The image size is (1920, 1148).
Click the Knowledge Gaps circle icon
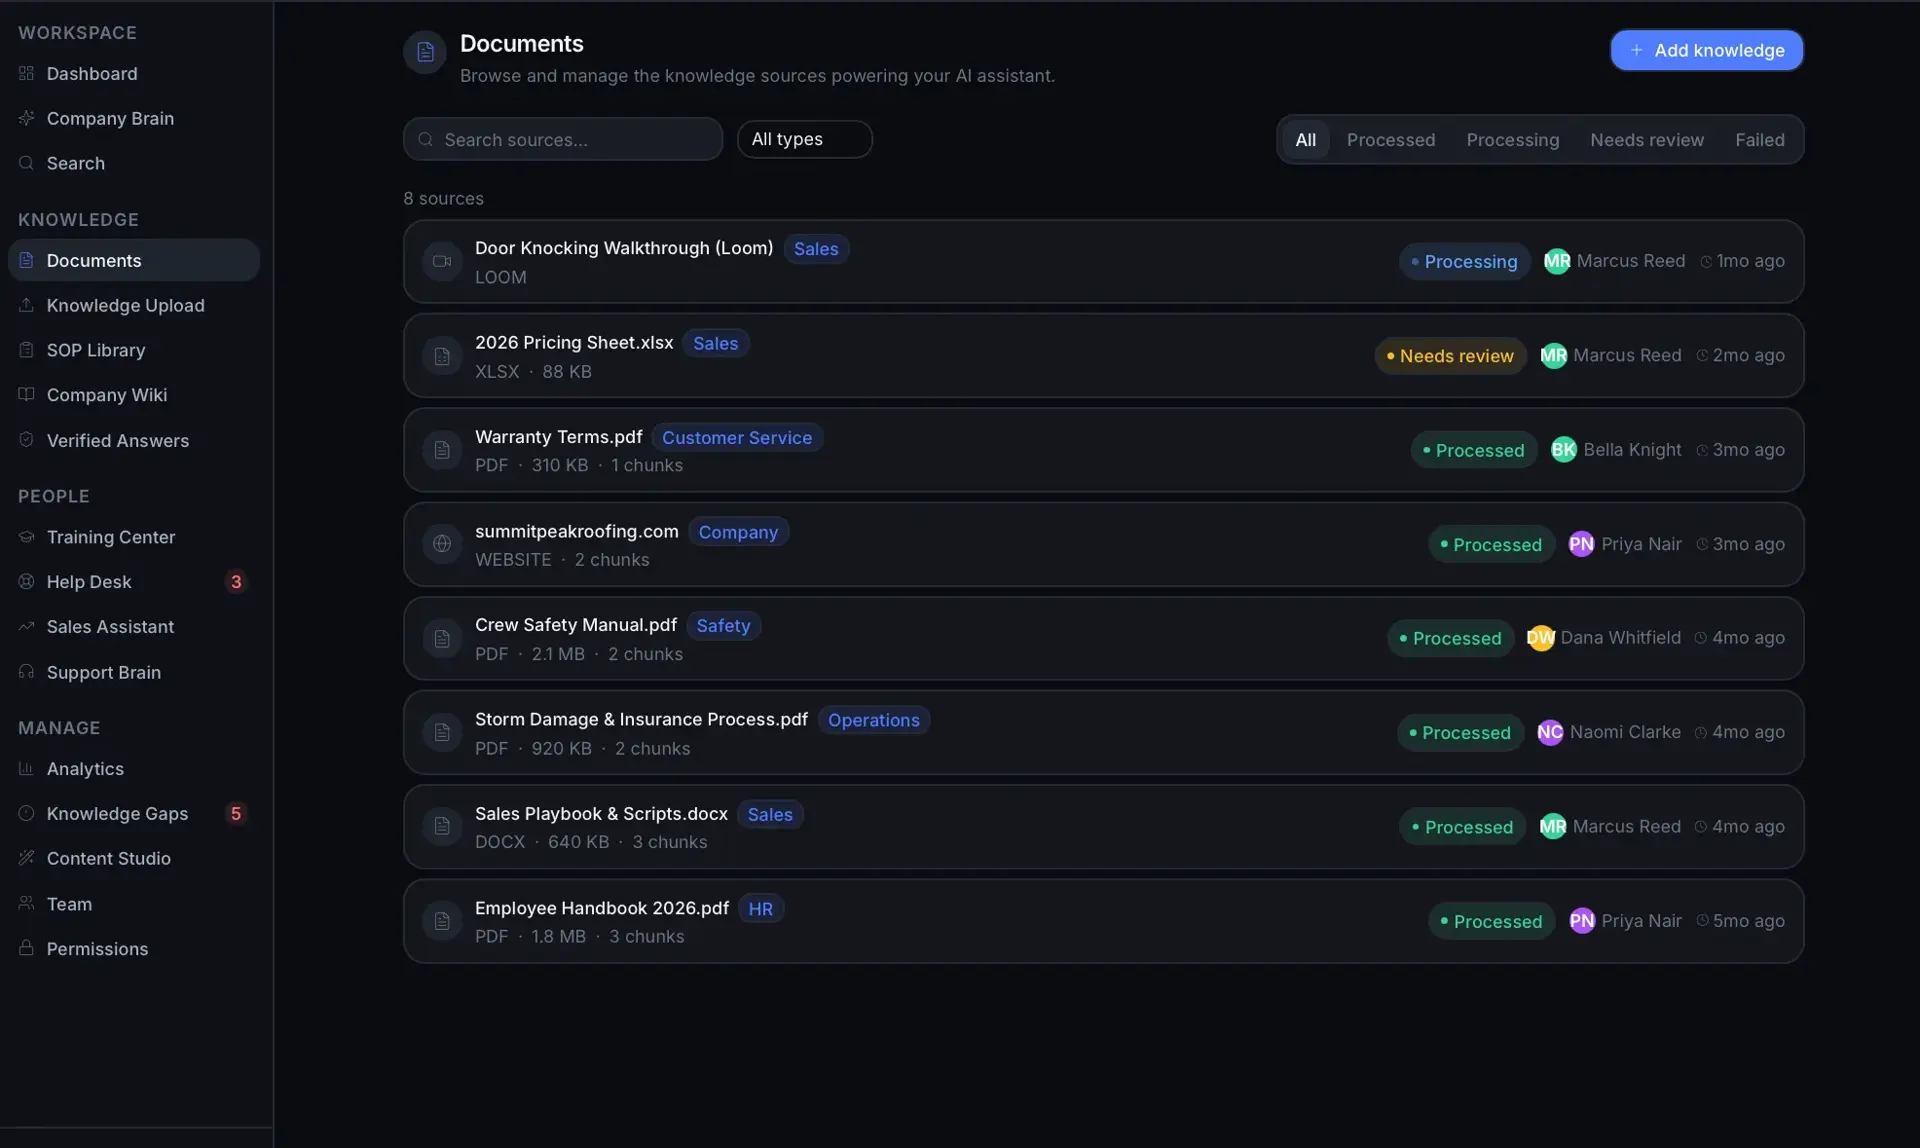pos(26,813)
